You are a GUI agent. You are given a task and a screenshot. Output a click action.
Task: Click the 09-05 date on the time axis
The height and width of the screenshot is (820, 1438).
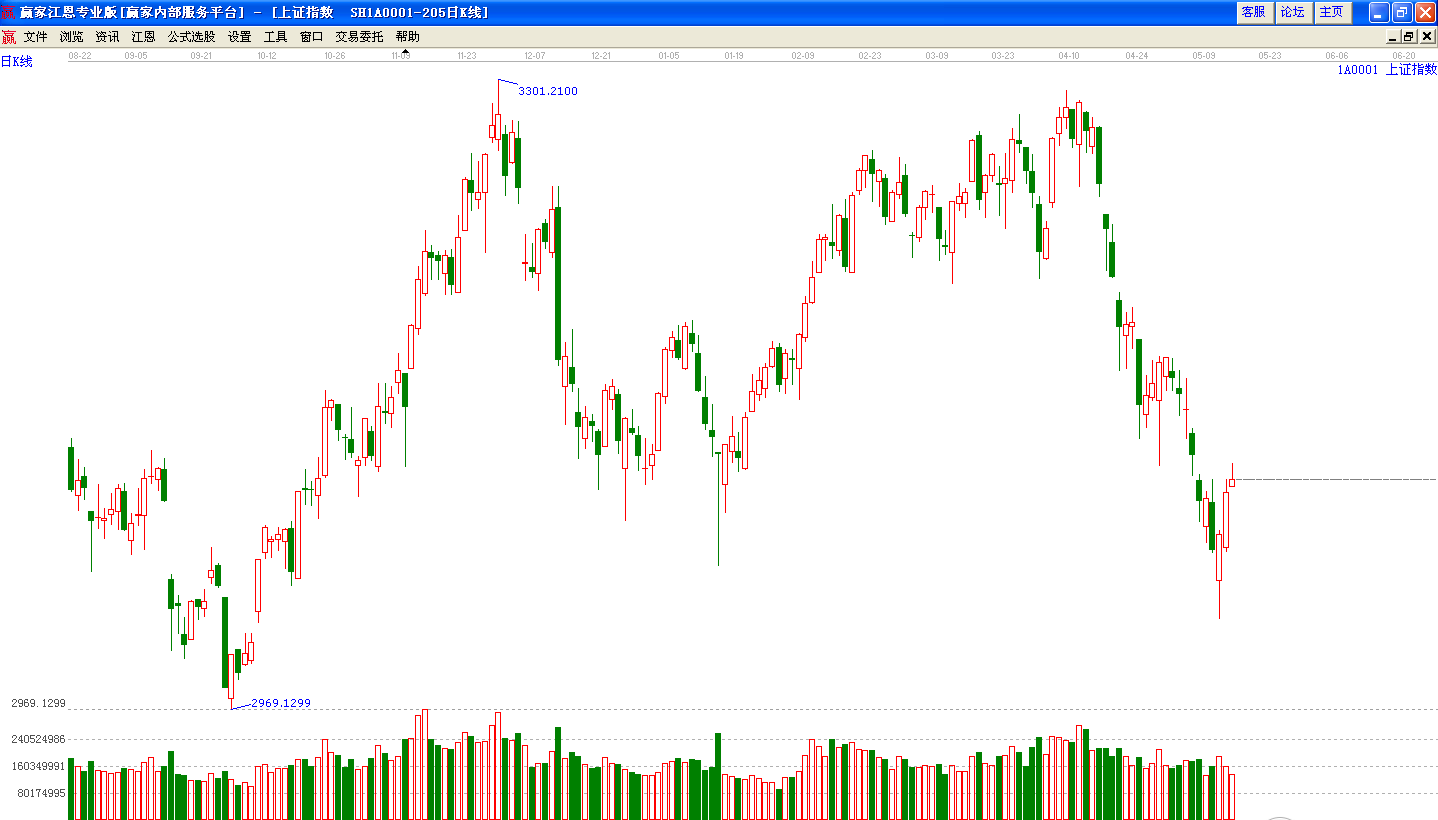(x=136, y=56)
